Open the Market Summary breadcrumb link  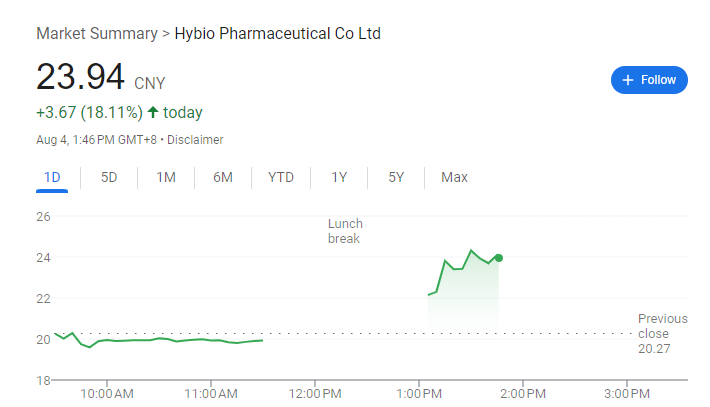96,33
